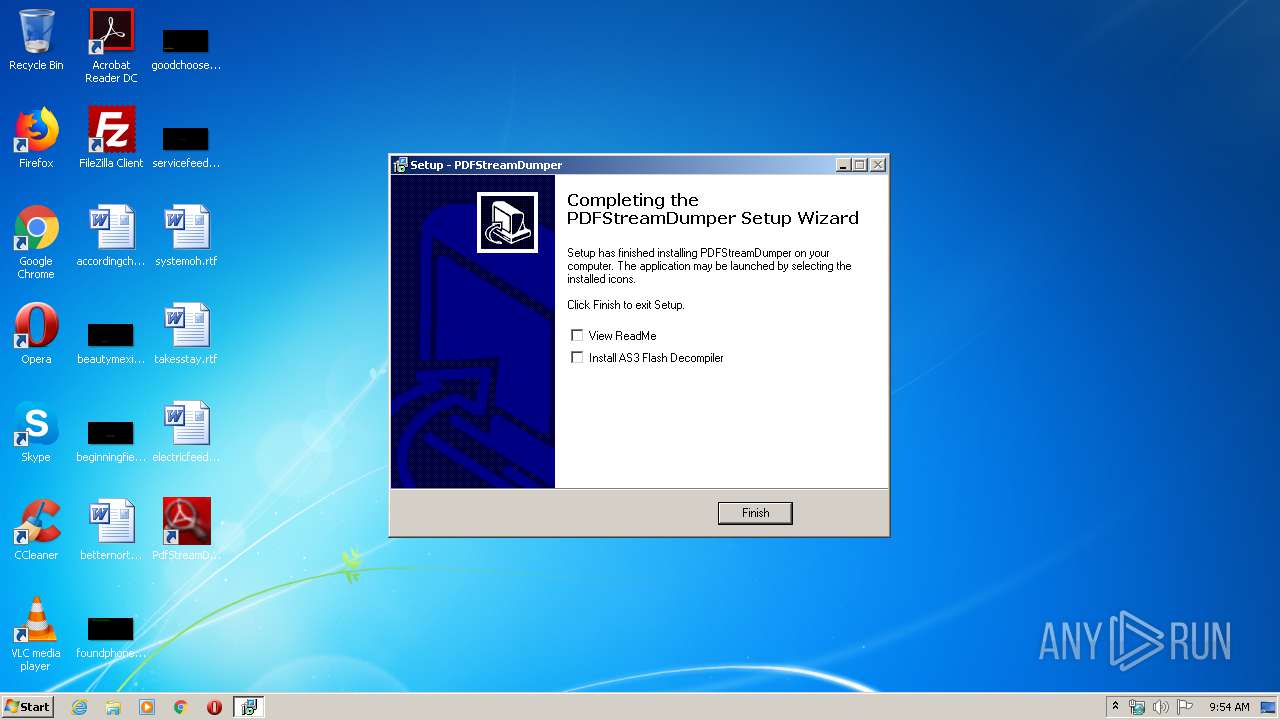Launch the Google Chrome desktop shortcut
This screenshot has width=1280, height=720.
[x=36, y=242]
